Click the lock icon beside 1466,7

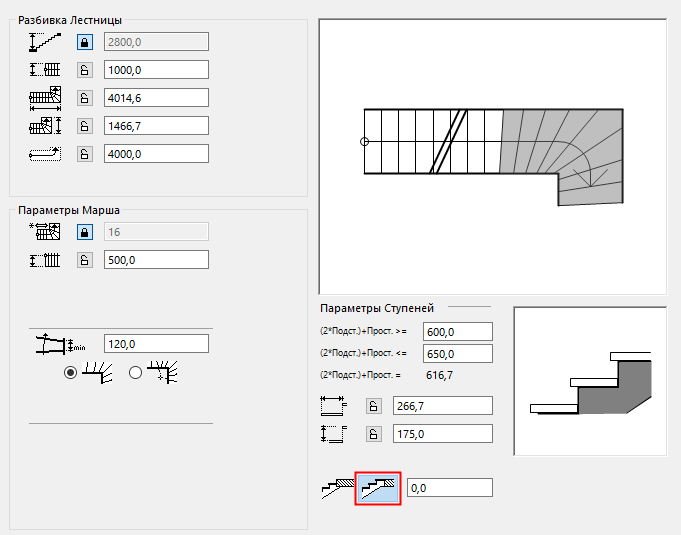pyautogui.click(x=85, y=125)
